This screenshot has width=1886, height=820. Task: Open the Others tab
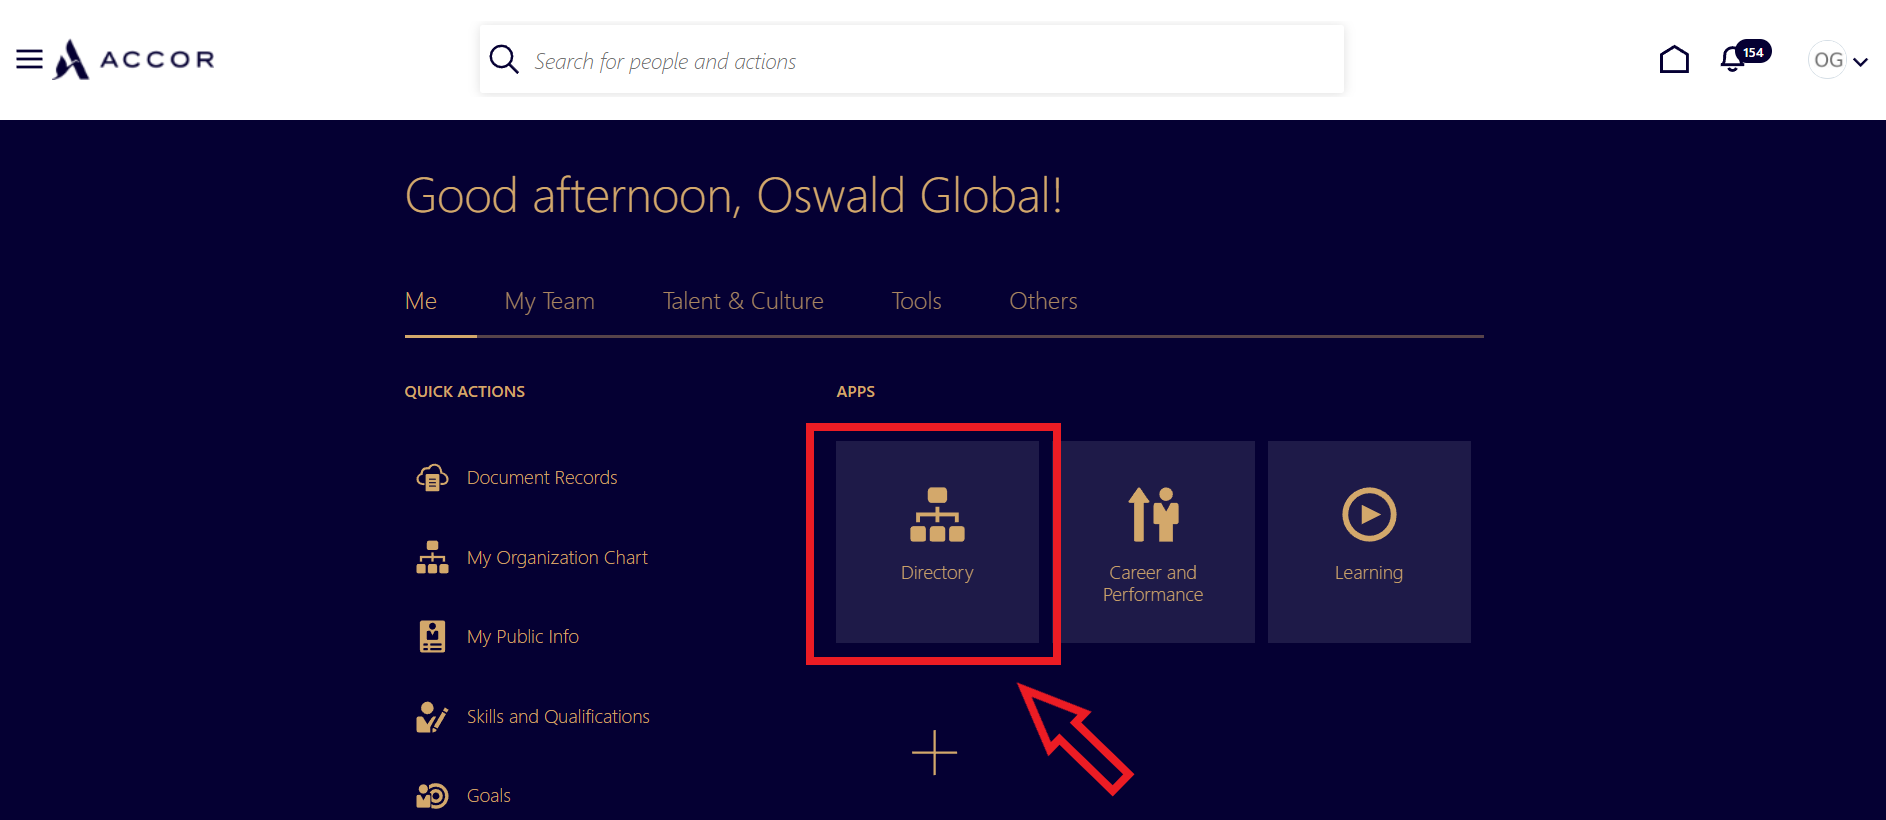pos(1043,301)
